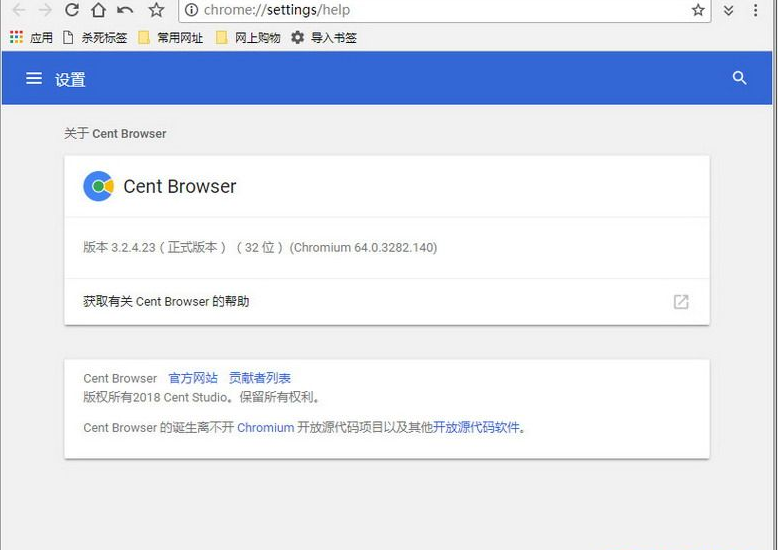Click the undo closed tab arrow
This screenshot has width=778, height=550.
pos(126,9)
